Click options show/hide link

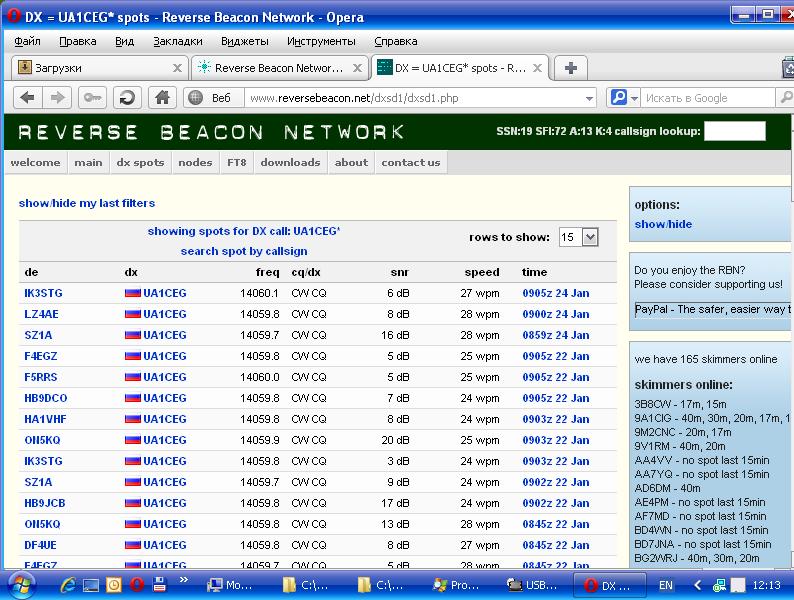pyautogui.click(x=663, y=224)
